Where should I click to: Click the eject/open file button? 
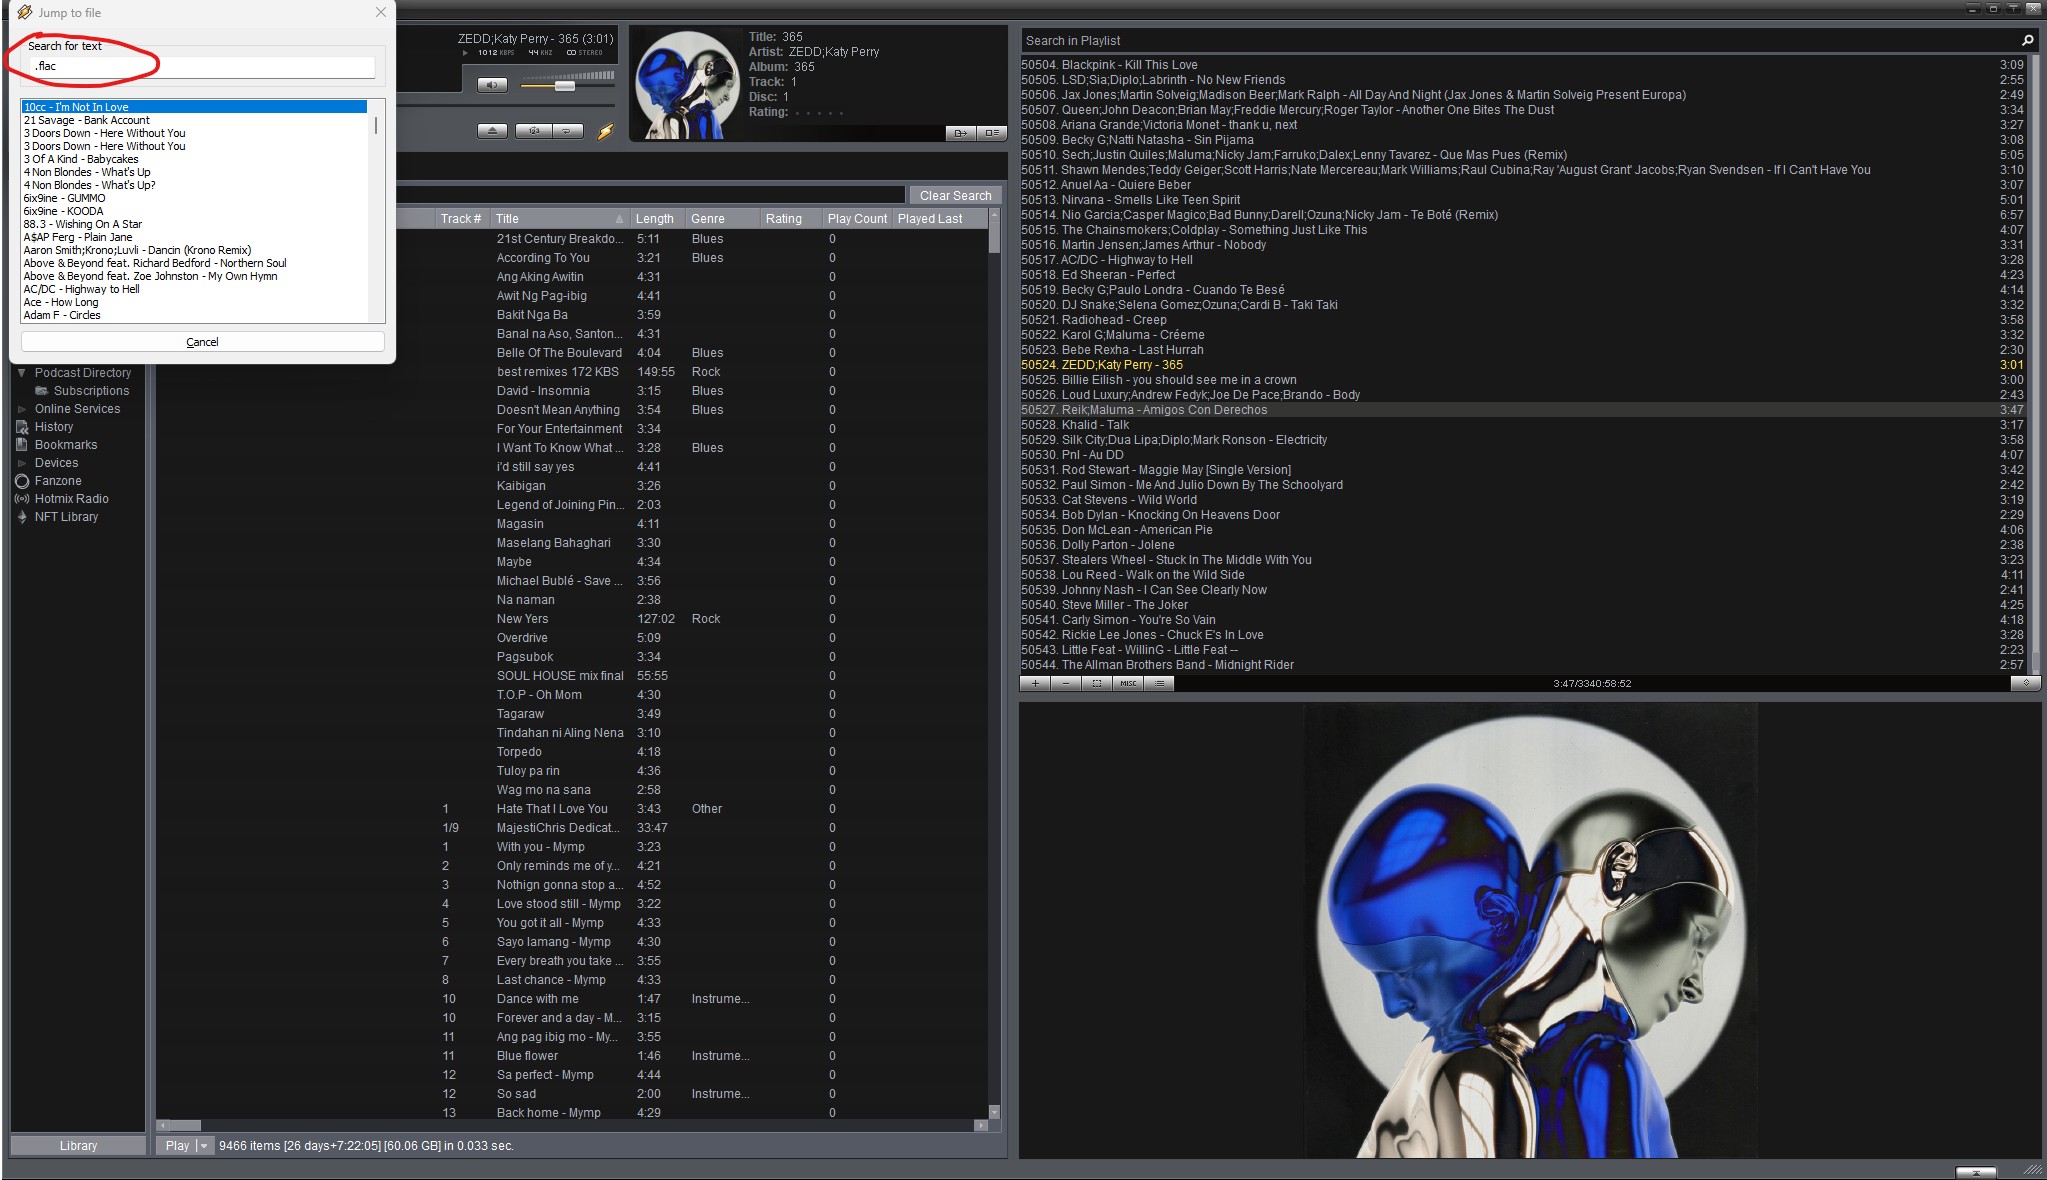[x=492, y=131]
